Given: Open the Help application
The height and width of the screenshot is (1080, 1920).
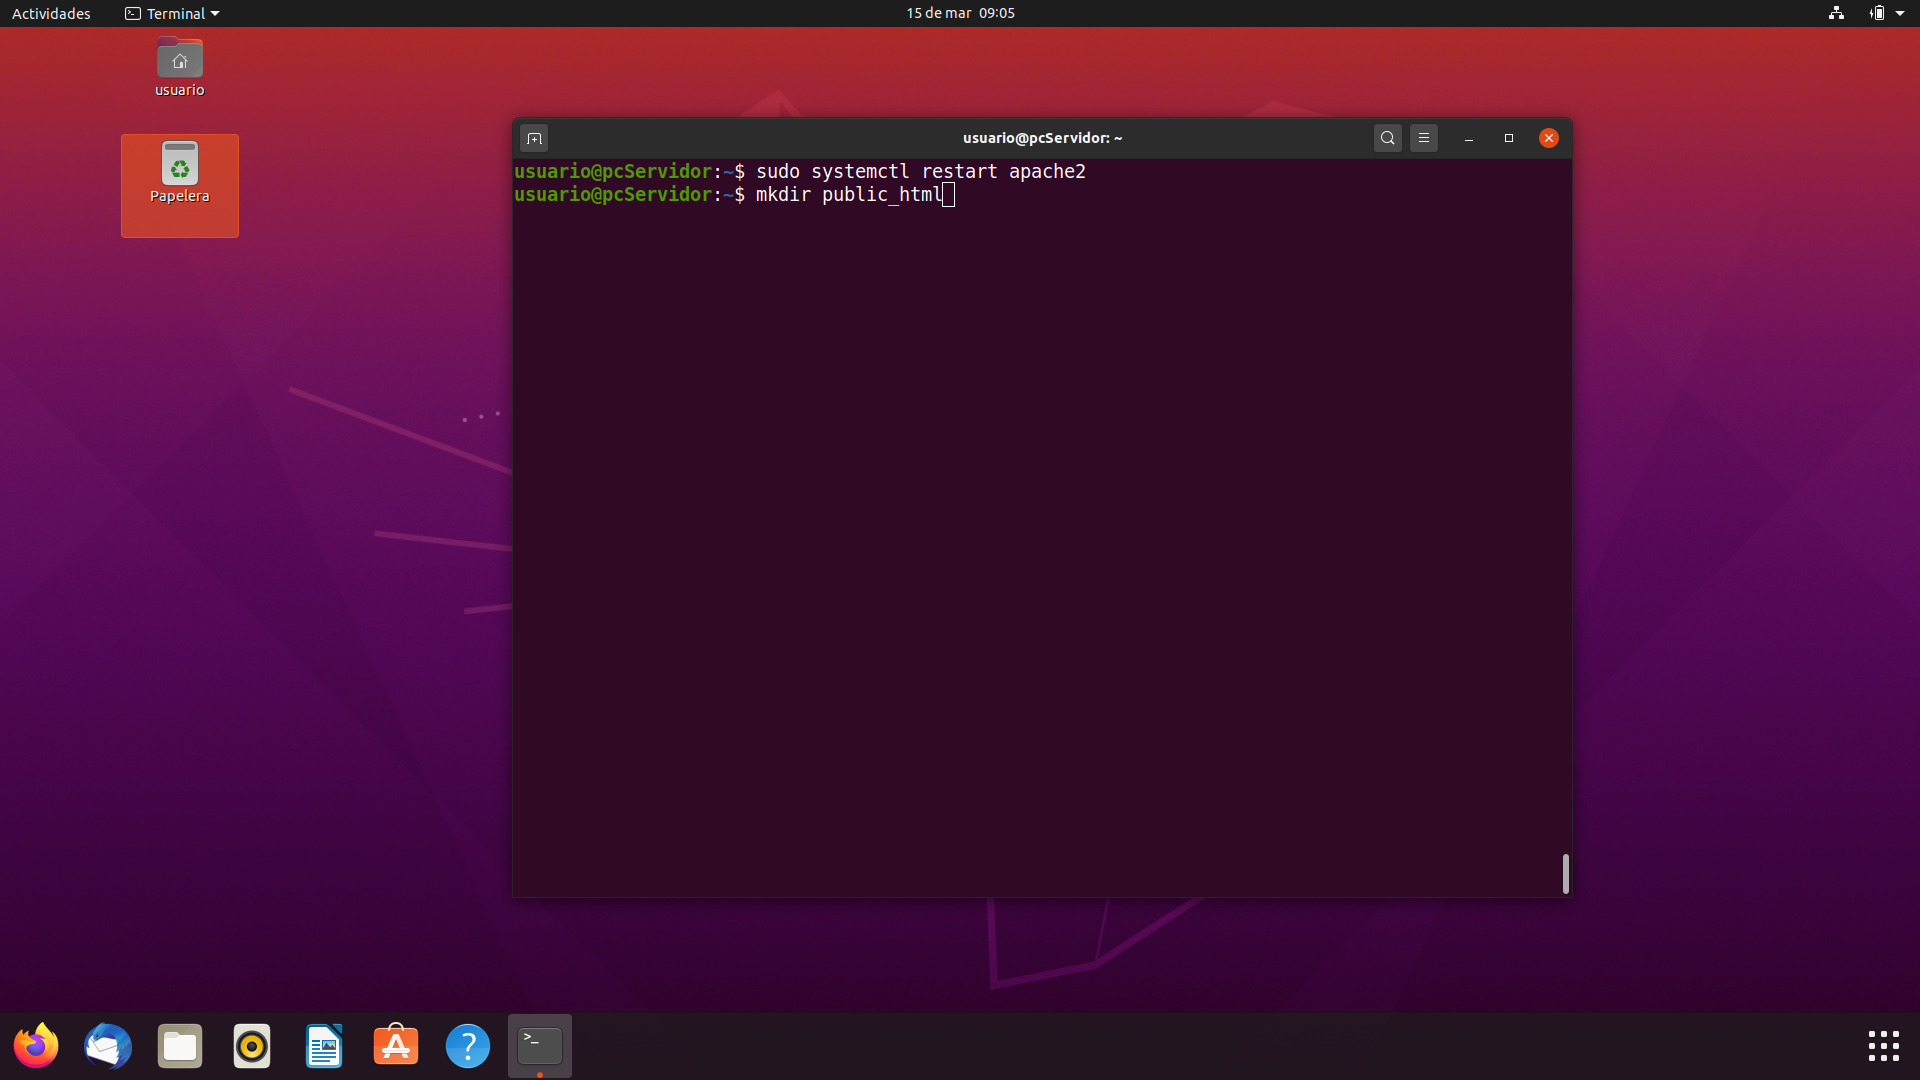Looking at the screenshot, I should [468, 1046].
